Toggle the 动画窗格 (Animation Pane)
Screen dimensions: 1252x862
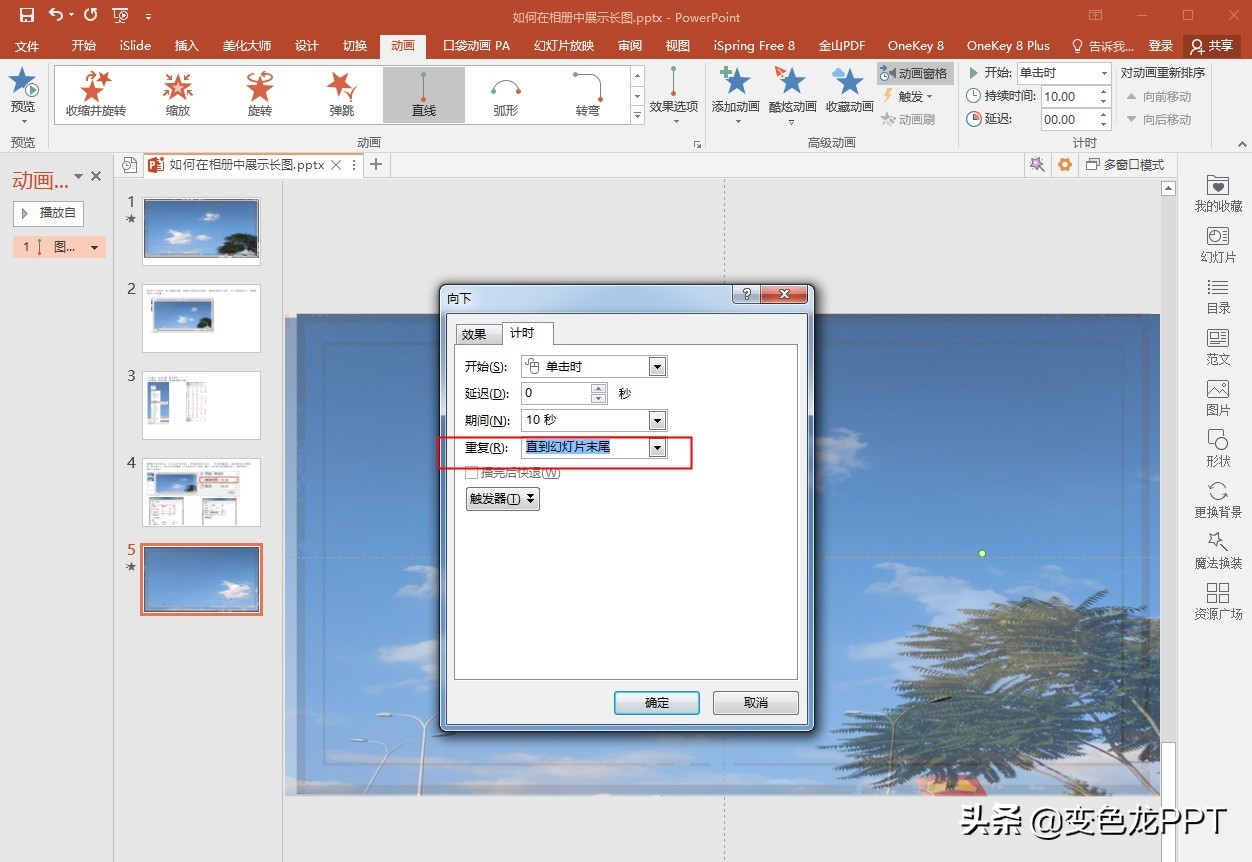pyautogui.click(x=913, y=73)
